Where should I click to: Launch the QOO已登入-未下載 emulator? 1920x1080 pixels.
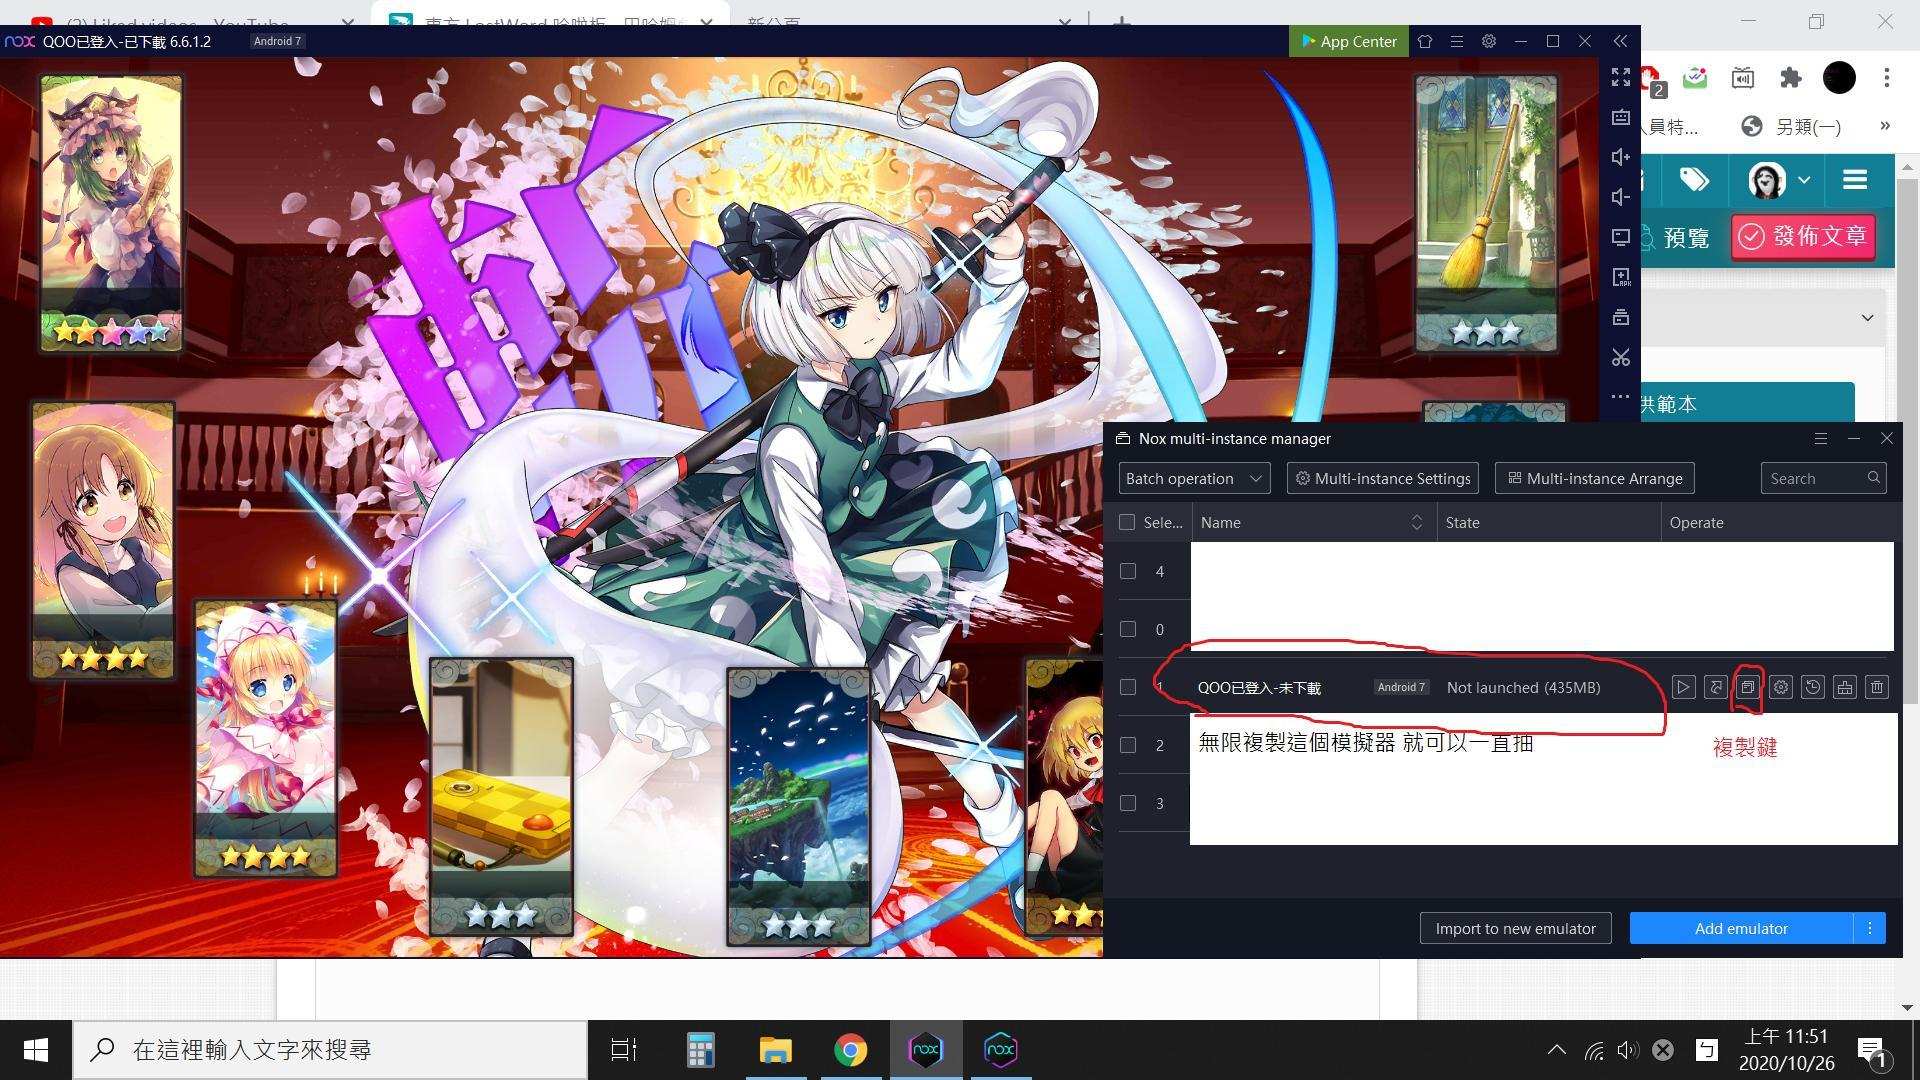(x=1683, y=687)
